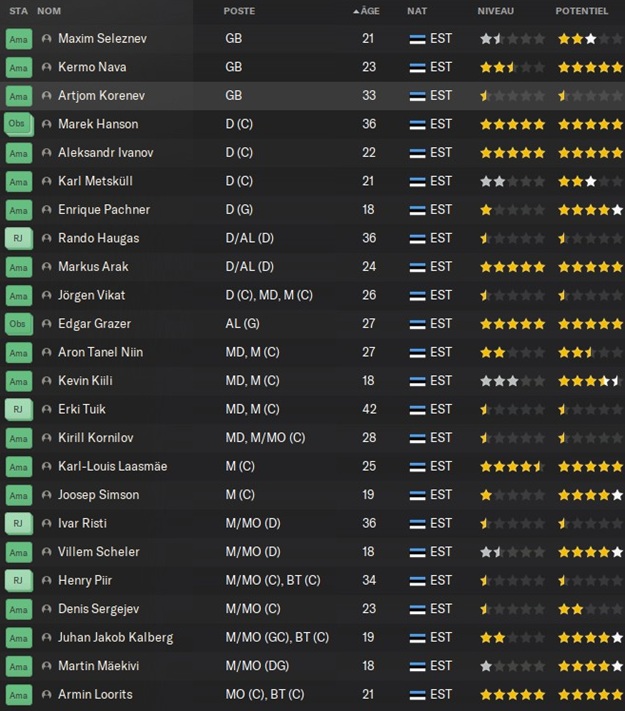Click age 19 in Joosep Simson's row
This screenshot has height=711, width=625.
[x=368, y=495]
